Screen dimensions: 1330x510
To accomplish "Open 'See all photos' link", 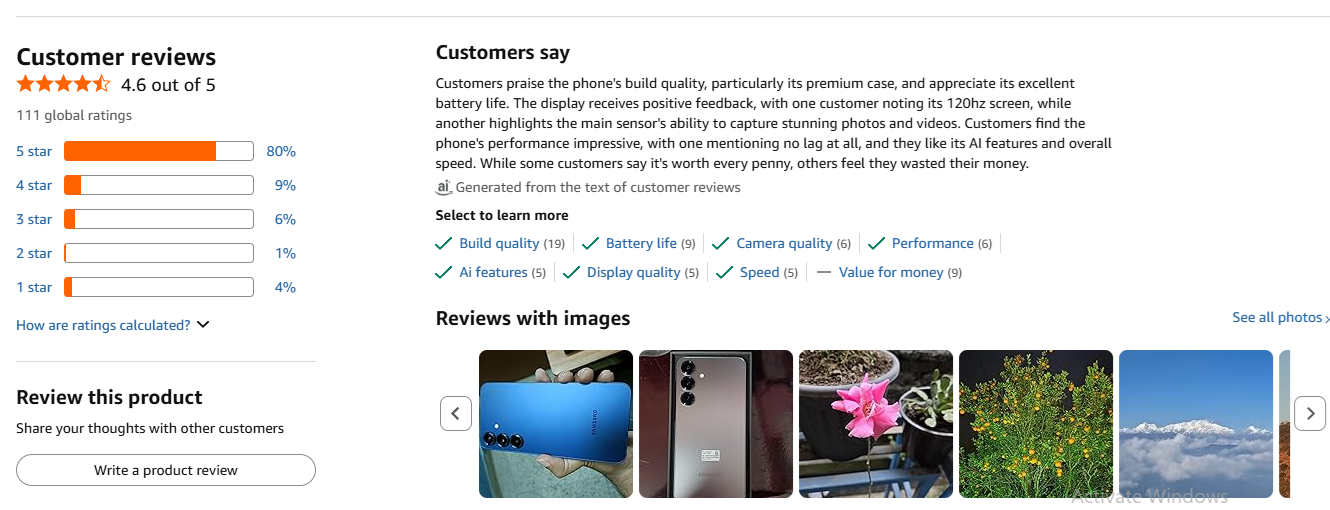I will [1280, 317].
